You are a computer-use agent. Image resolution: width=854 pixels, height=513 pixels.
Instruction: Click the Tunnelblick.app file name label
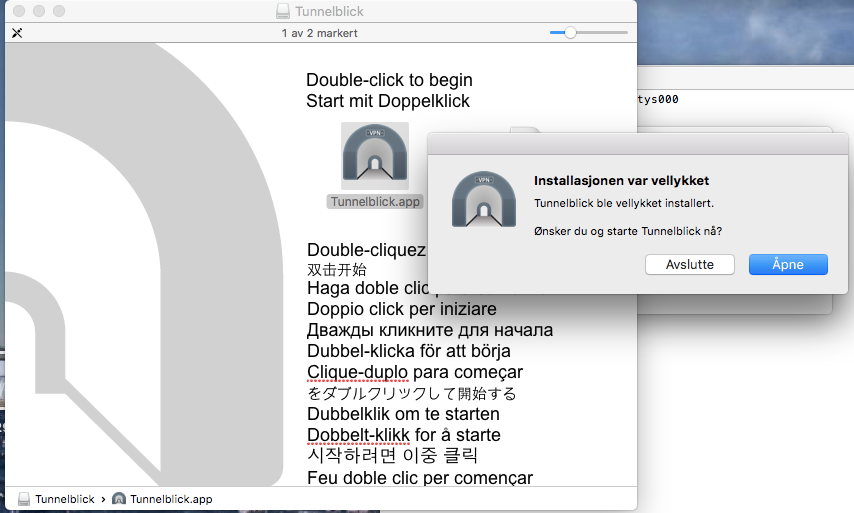(375, 201)
